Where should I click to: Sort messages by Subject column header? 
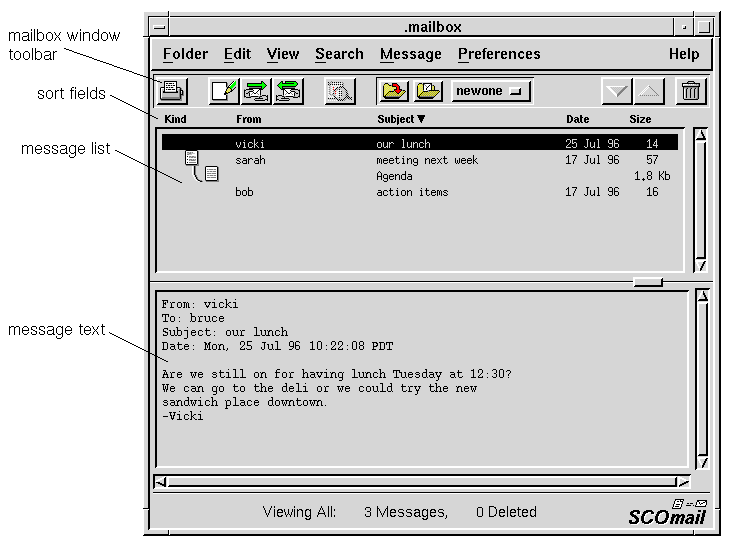coord(400,120)
